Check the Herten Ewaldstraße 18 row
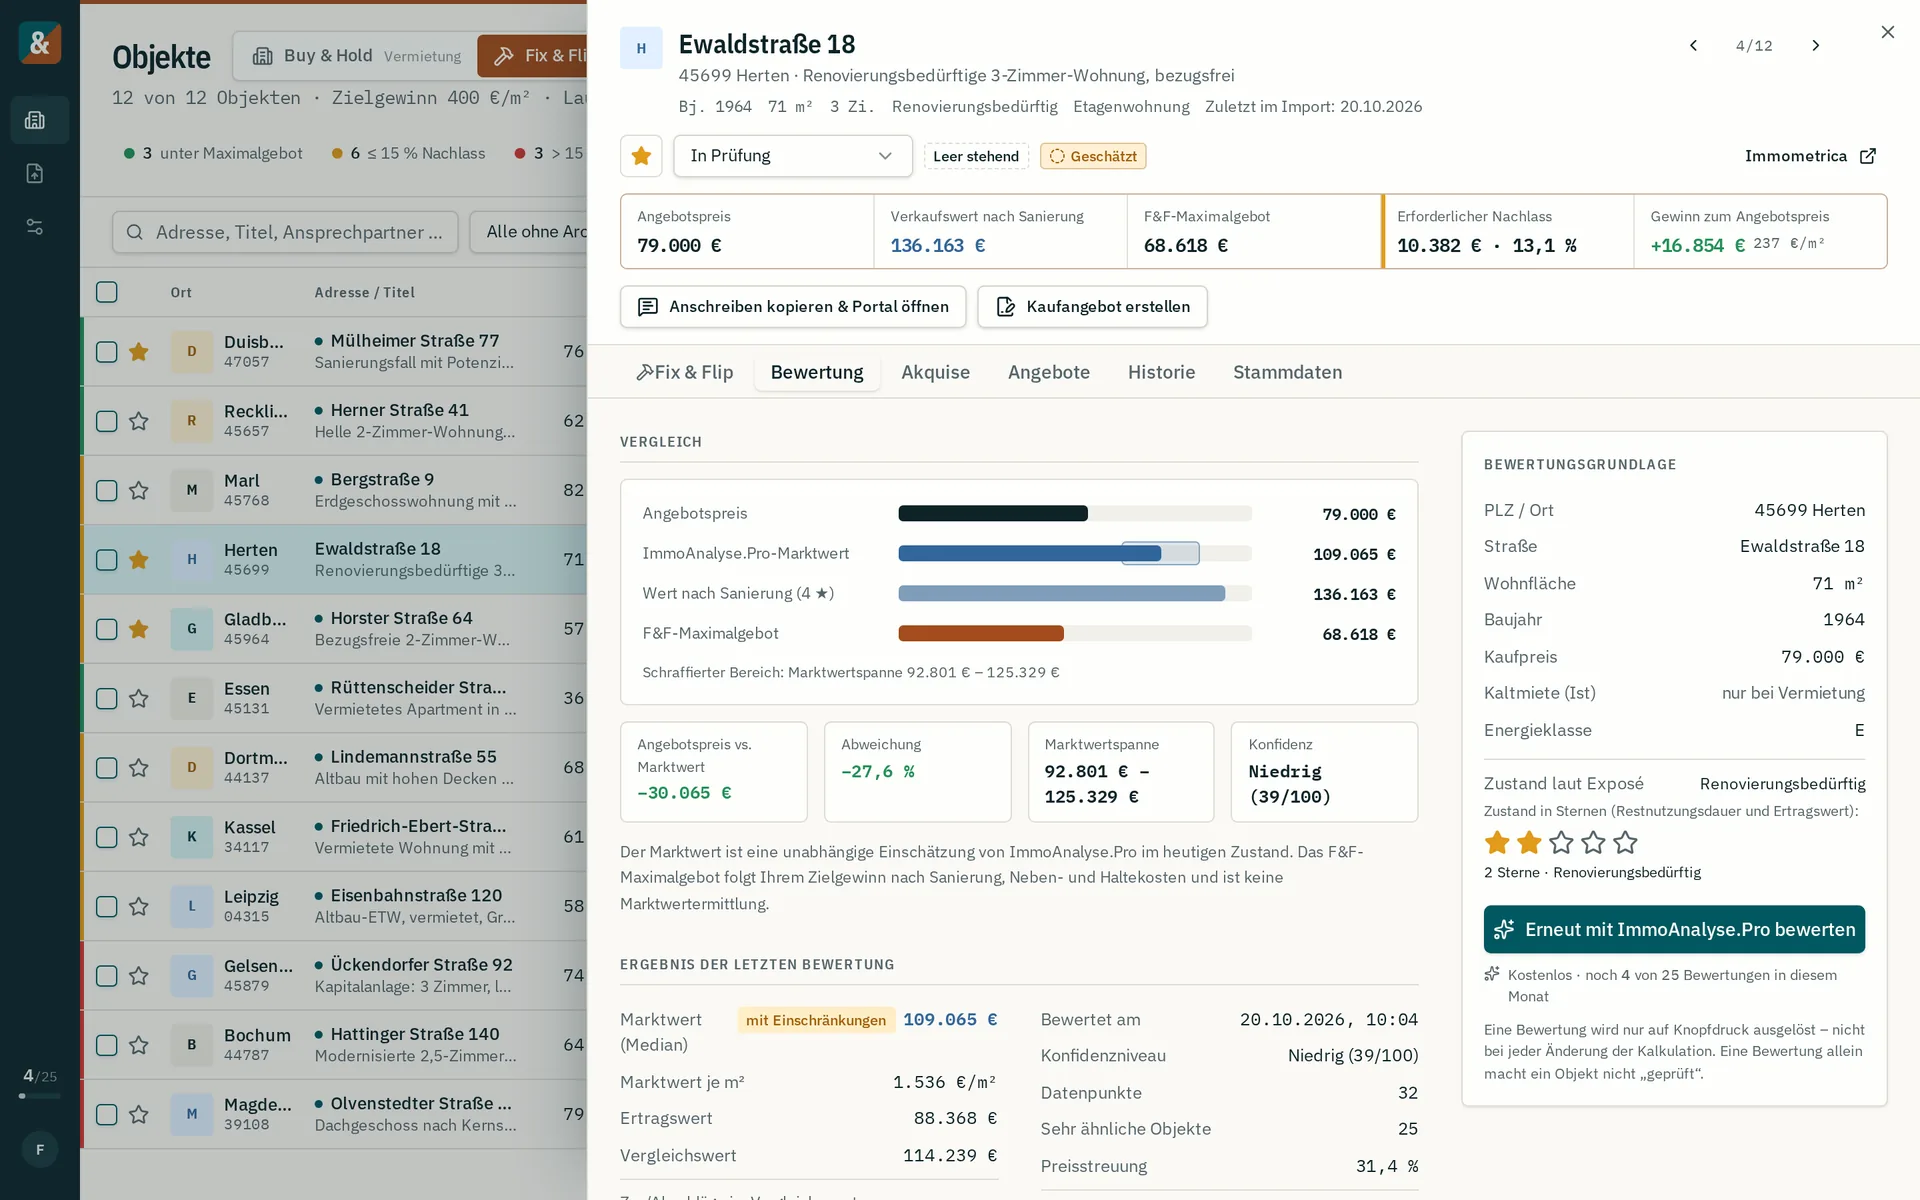 pyautogui.click(x=107, y=560)
